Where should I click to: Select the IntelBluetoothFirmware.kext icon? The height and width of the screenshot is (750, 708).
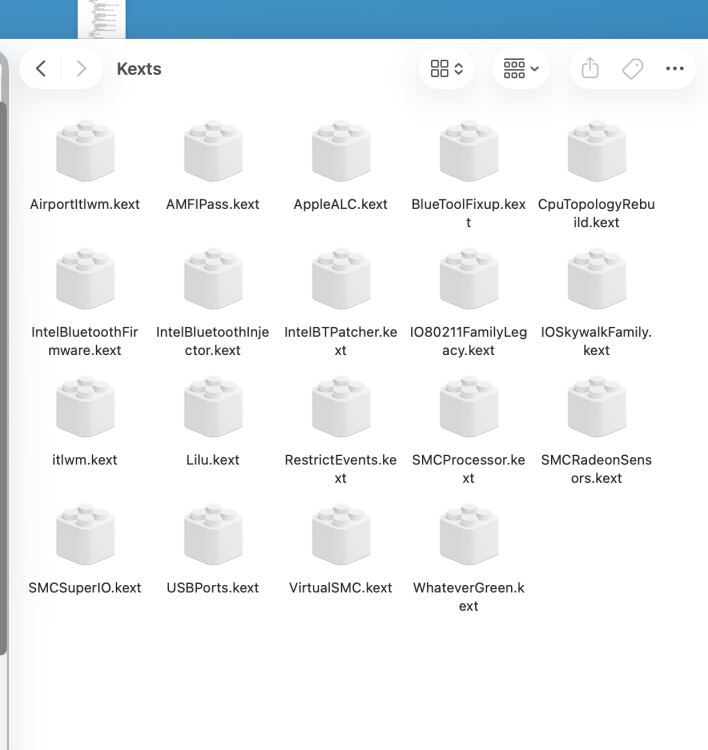tap(85, 279)
